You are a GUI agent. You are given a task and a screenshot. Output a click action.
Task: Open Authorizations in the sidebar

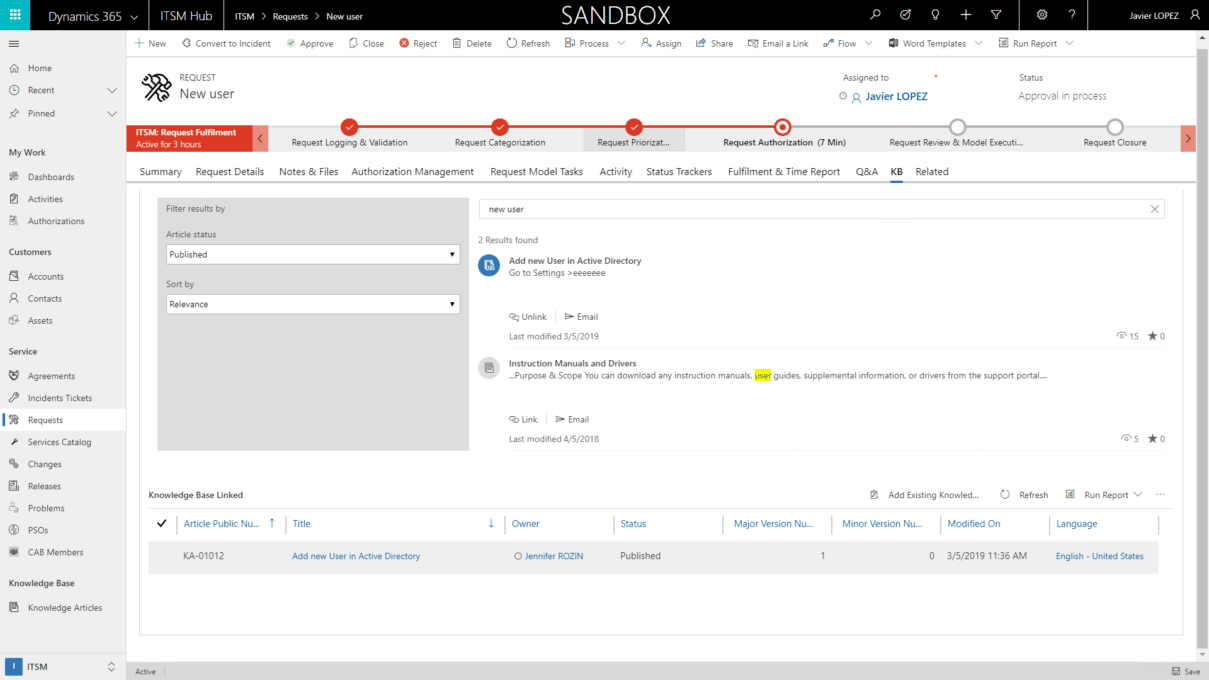pos(56,221)
